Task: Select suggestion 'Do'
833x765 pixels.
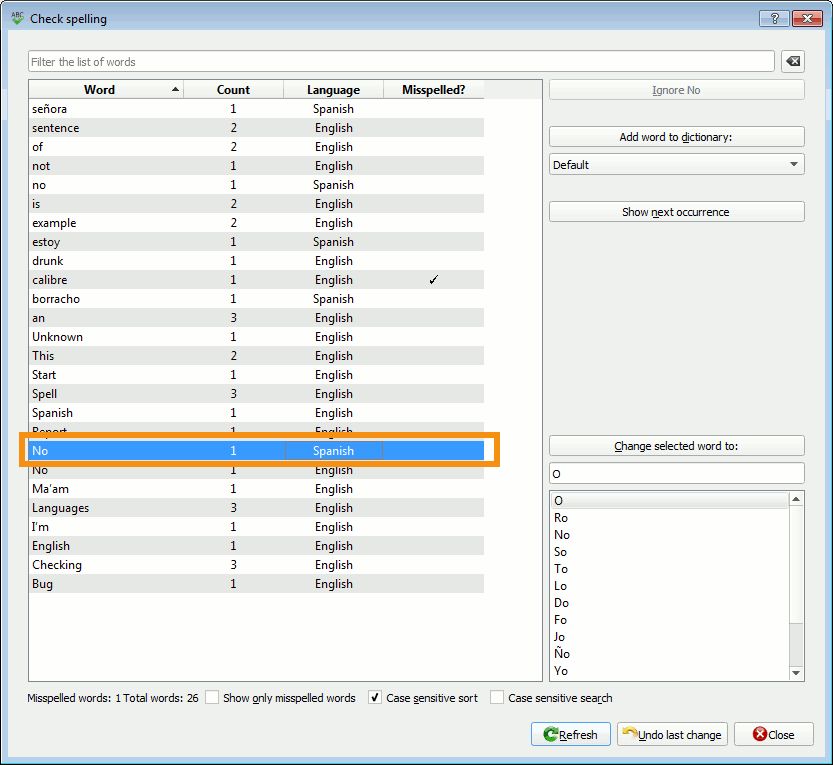Action: (x=669, y=602)
